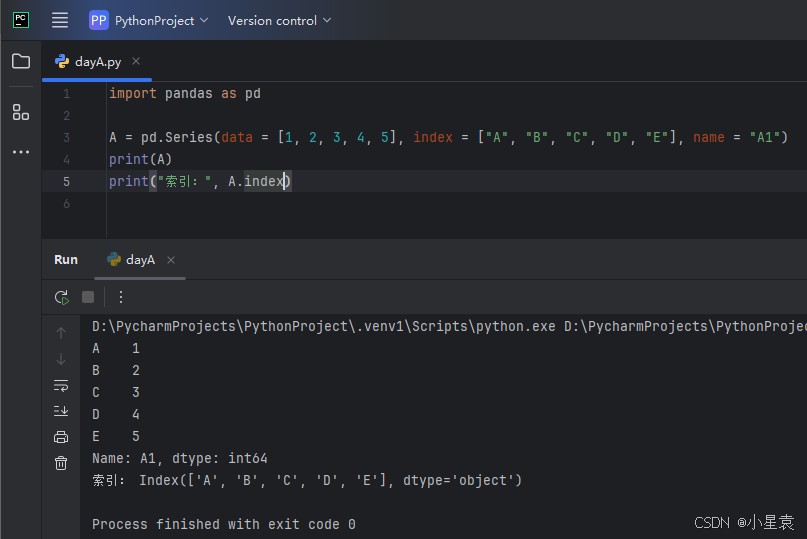Open the Structure tool window
The image size is (807, 539).
pos(21,112)
